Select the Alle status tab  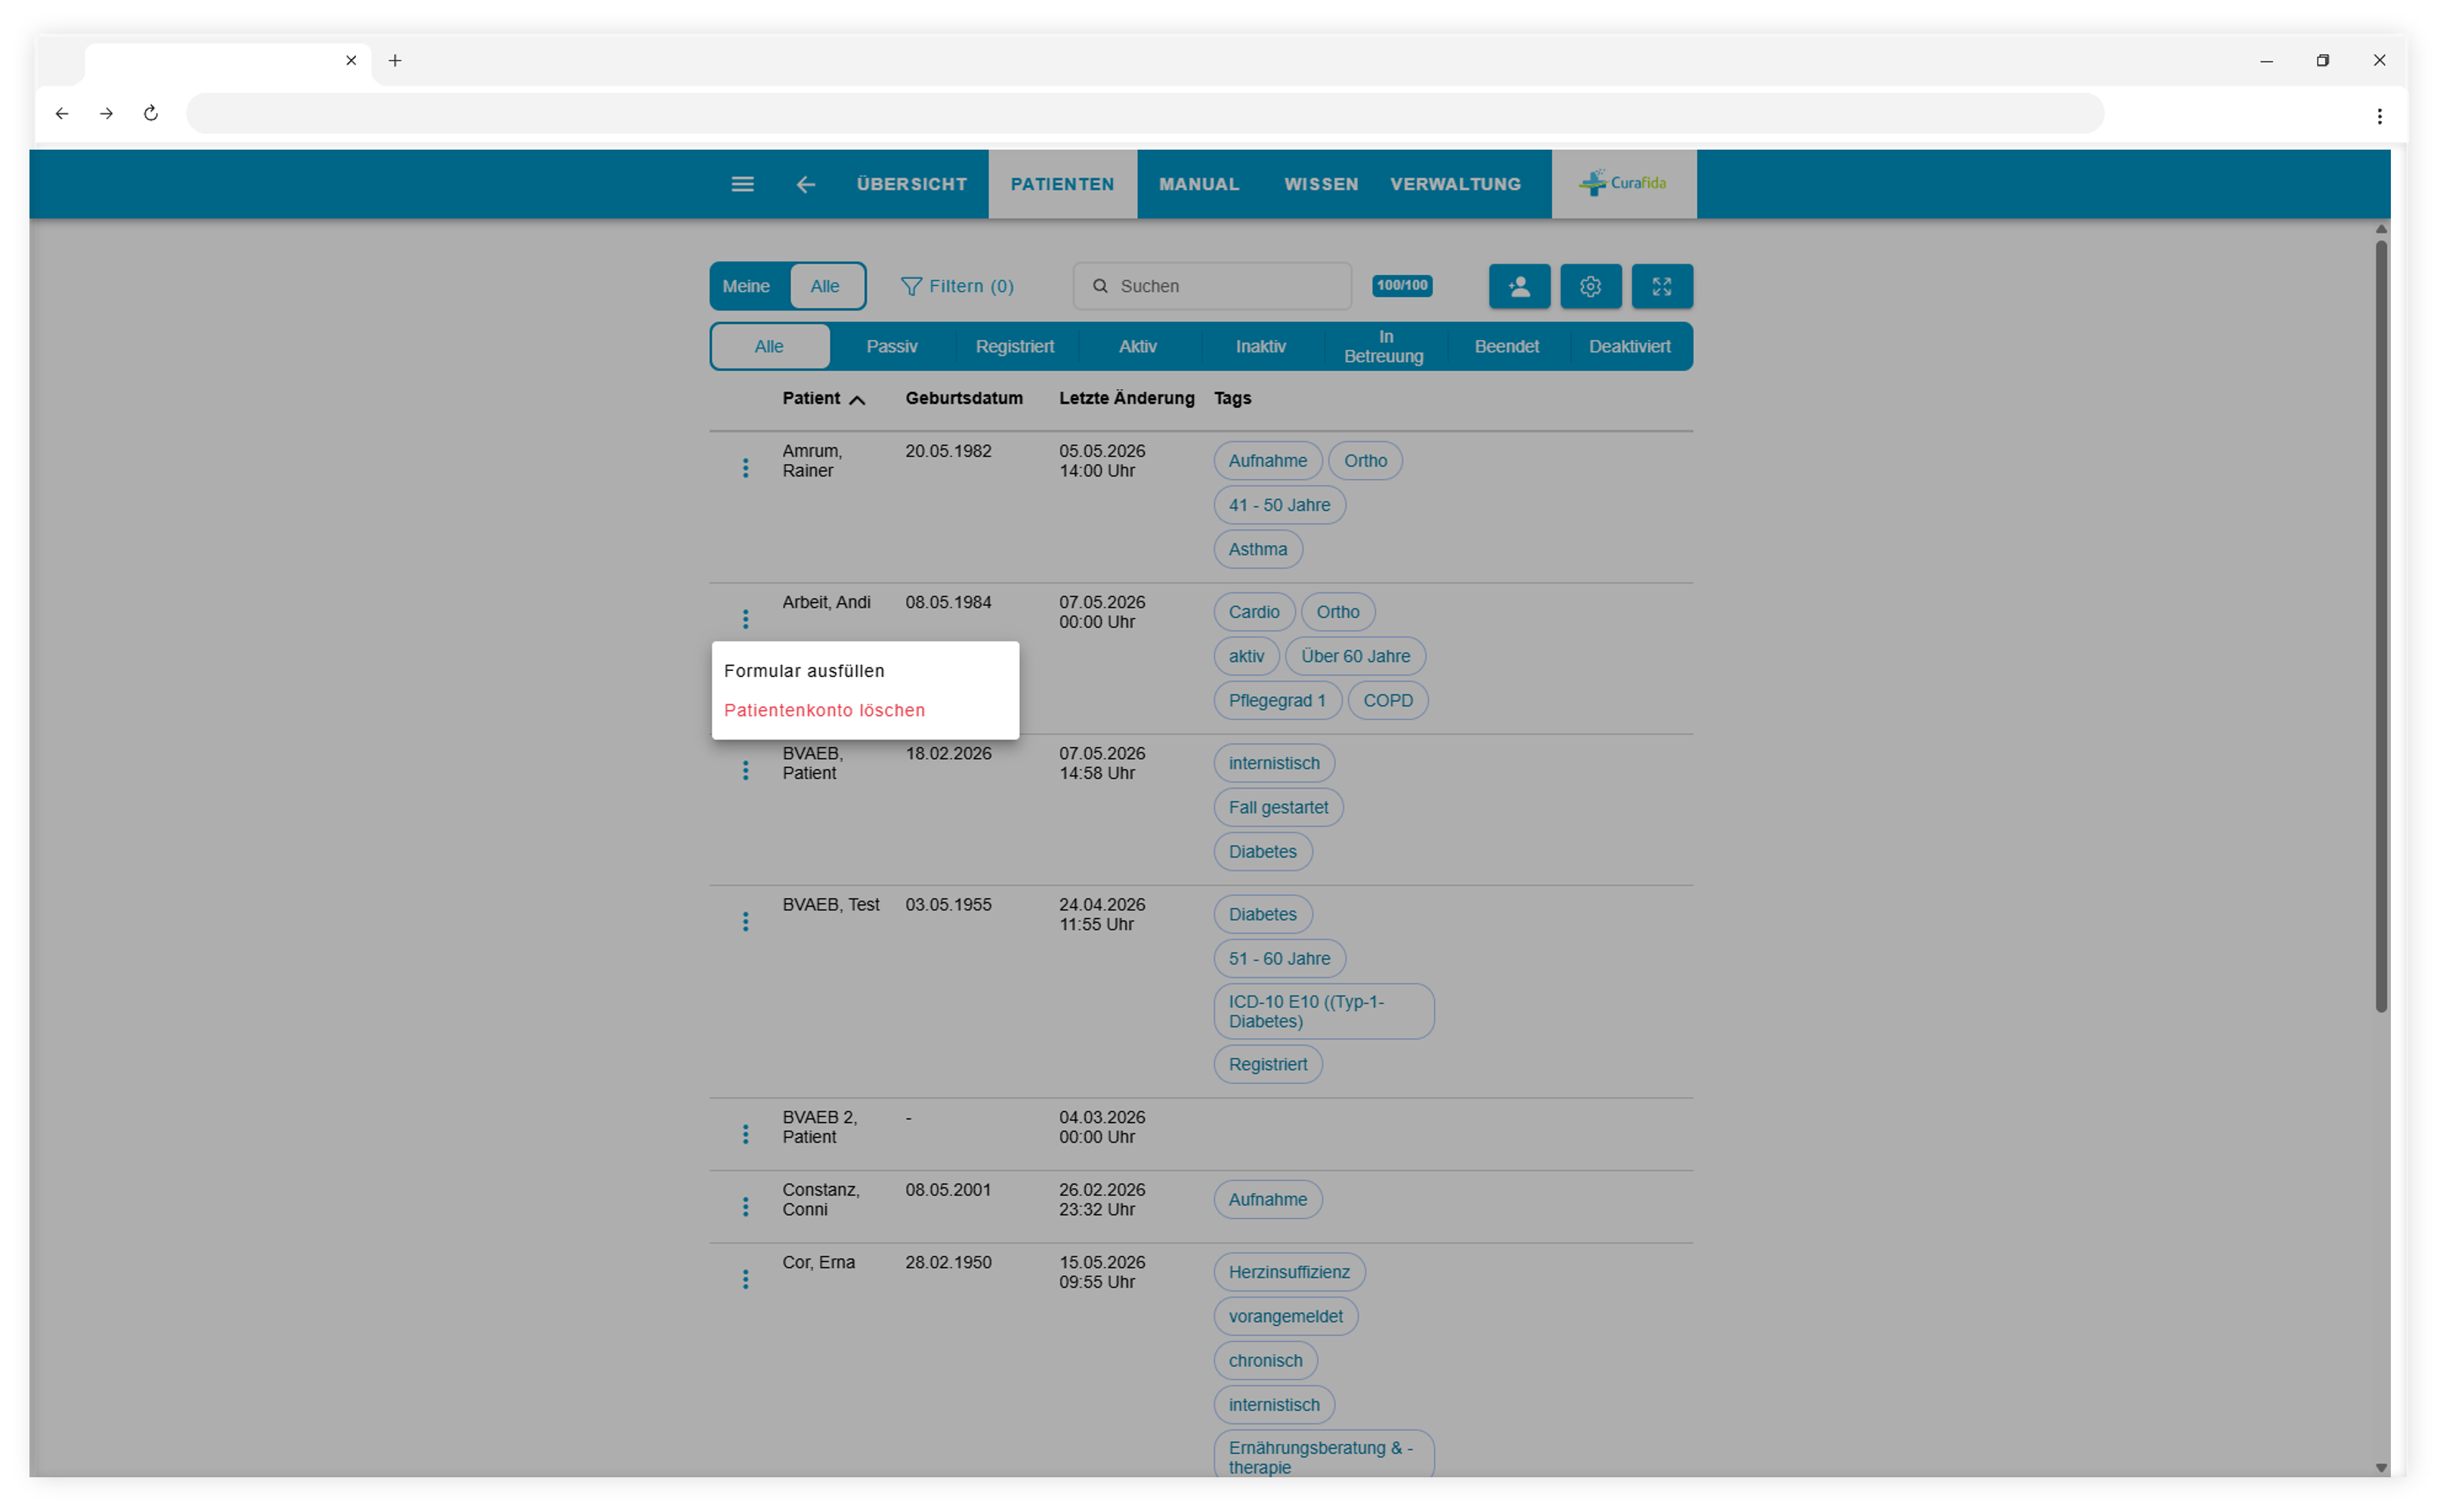pos(769,346)
